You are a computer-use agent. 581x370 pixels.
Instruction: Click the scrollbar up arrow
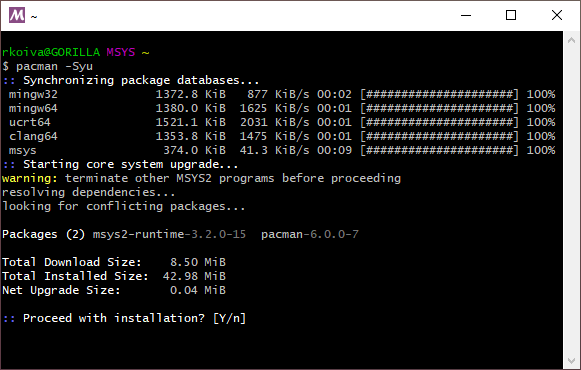(571, 40)
